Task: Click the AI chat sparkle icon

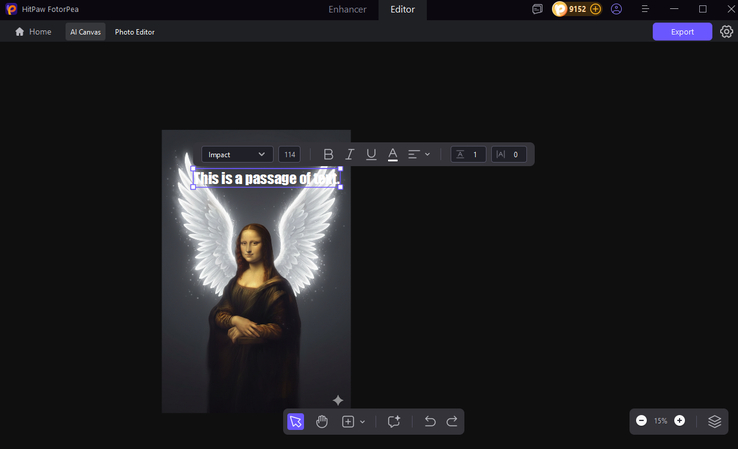Action: click(x=394, y=421)
